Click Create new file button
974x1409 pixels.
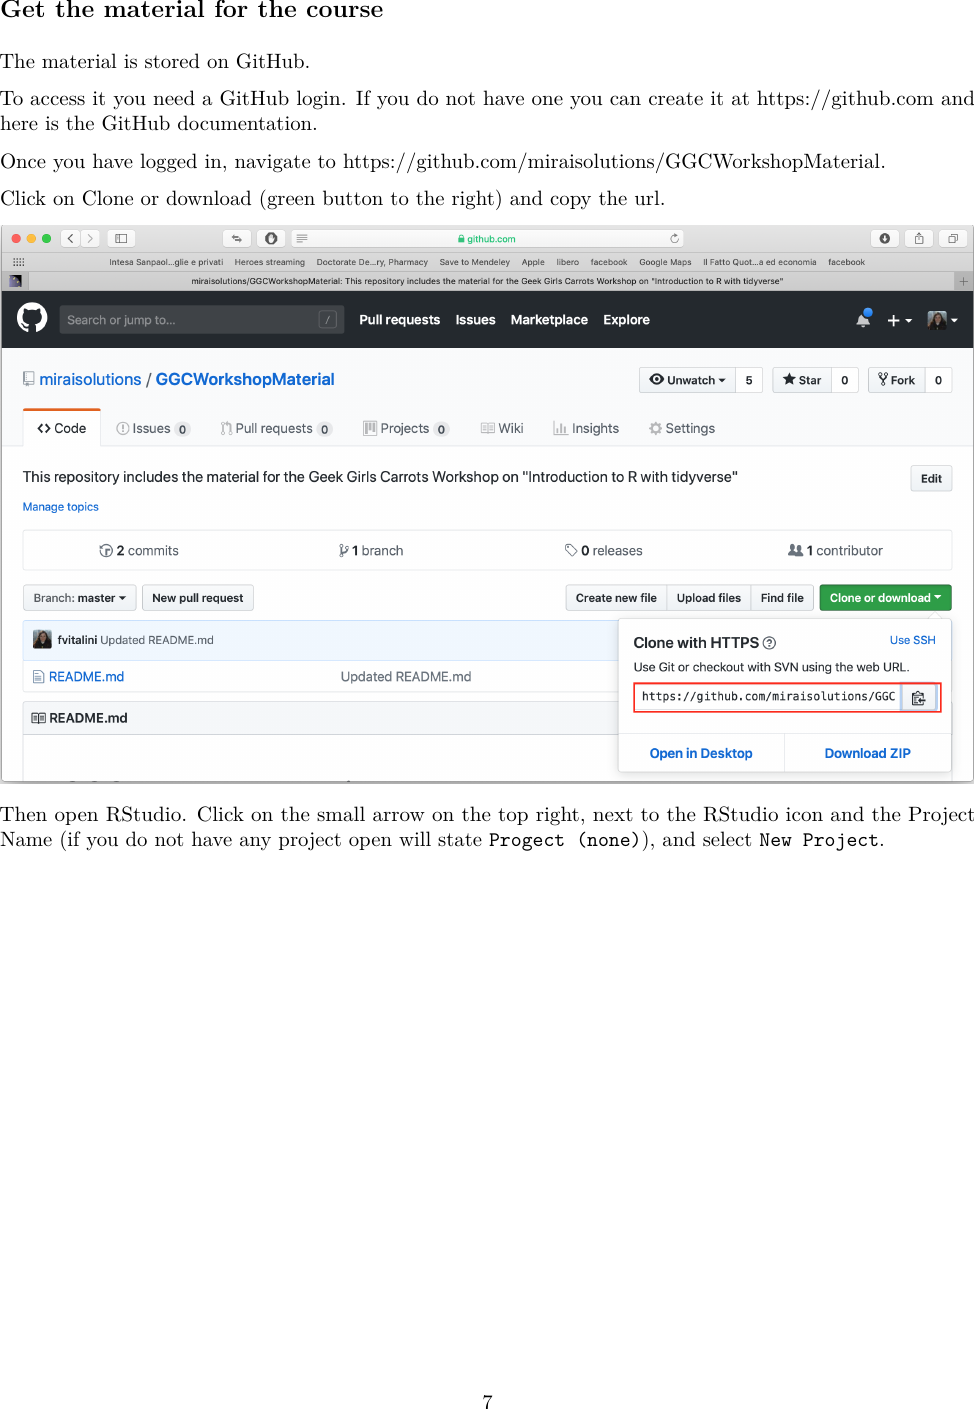coord(616,598)
